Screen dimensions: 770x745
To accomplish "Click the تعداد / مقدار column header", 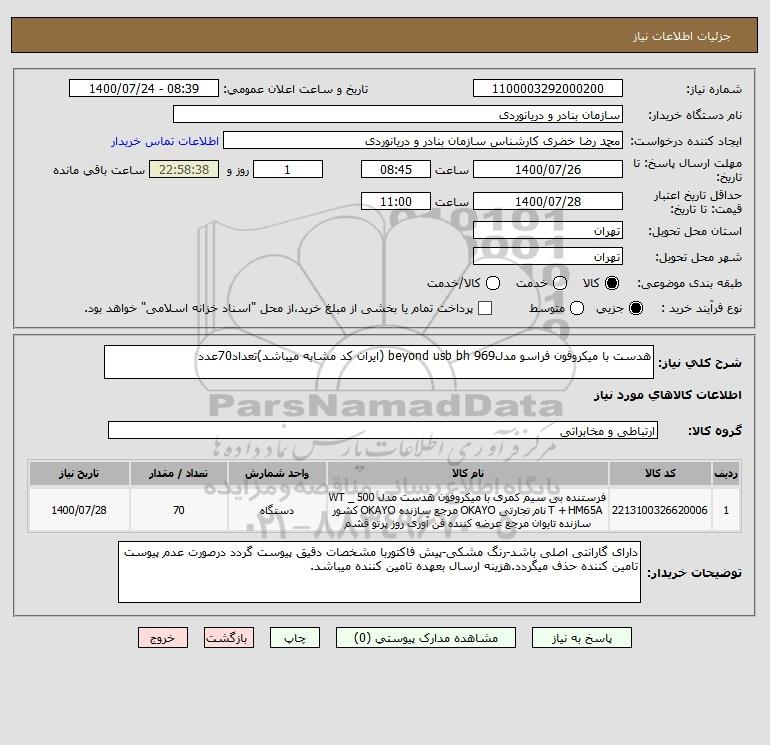I will coord(179,473).
